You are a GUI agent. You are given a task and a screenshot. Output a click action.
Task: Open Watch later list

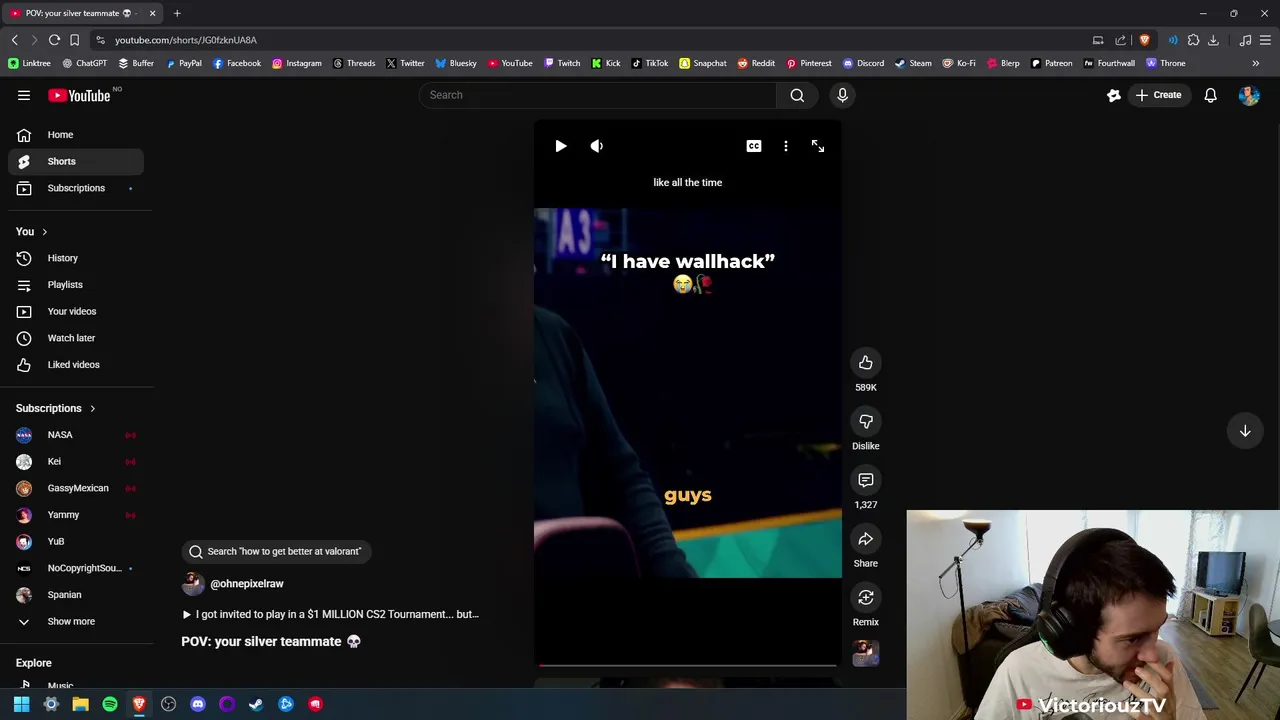(x=76, y=338)
